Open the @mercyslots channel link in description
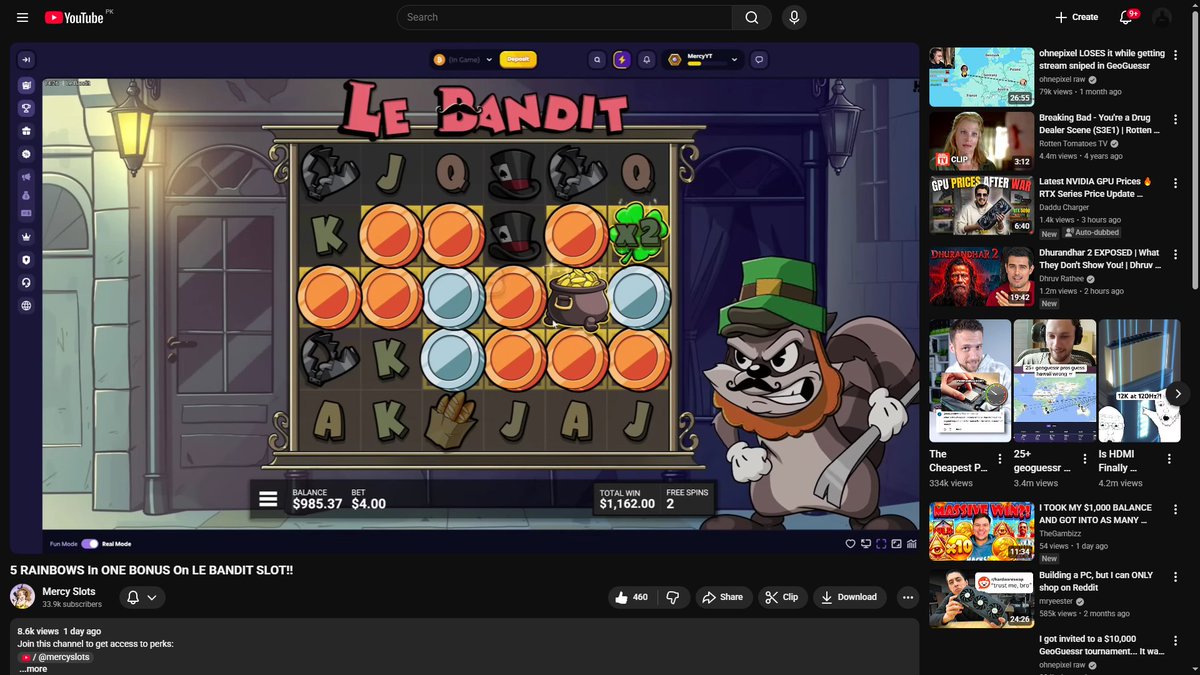 point(56,657)
